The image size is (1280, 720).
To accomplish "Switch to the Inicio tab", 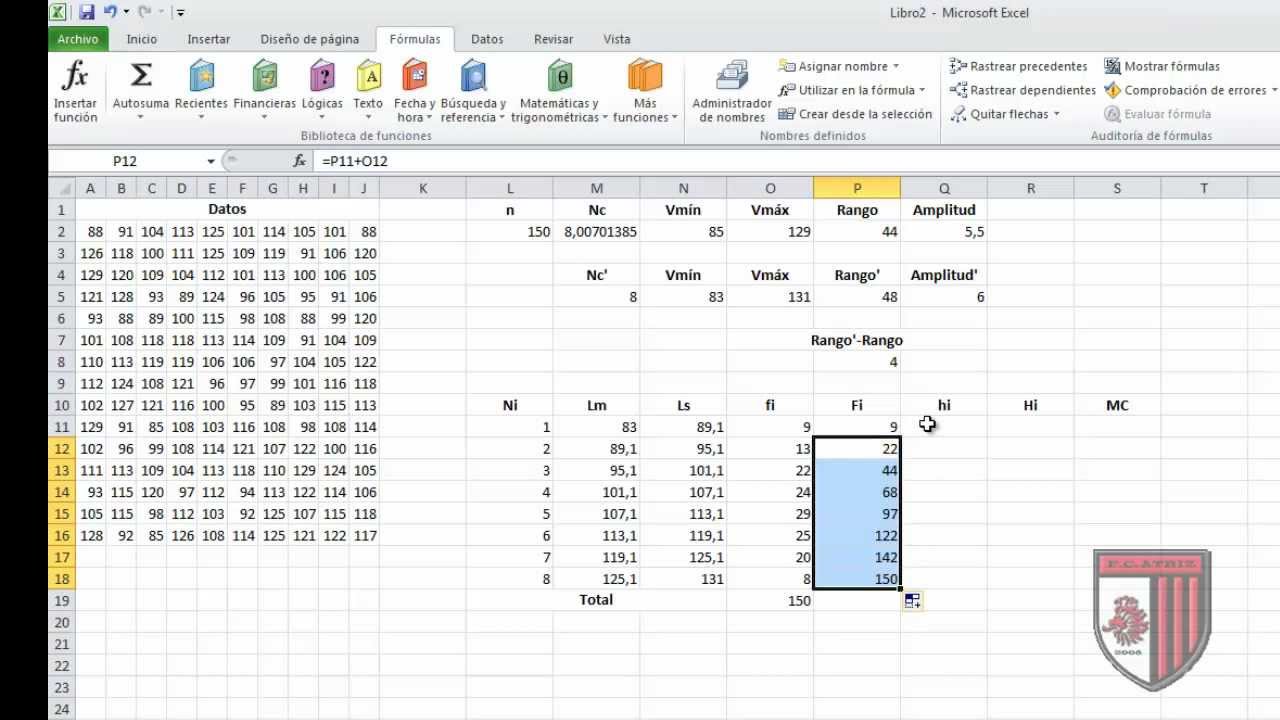I will point(142,39).
